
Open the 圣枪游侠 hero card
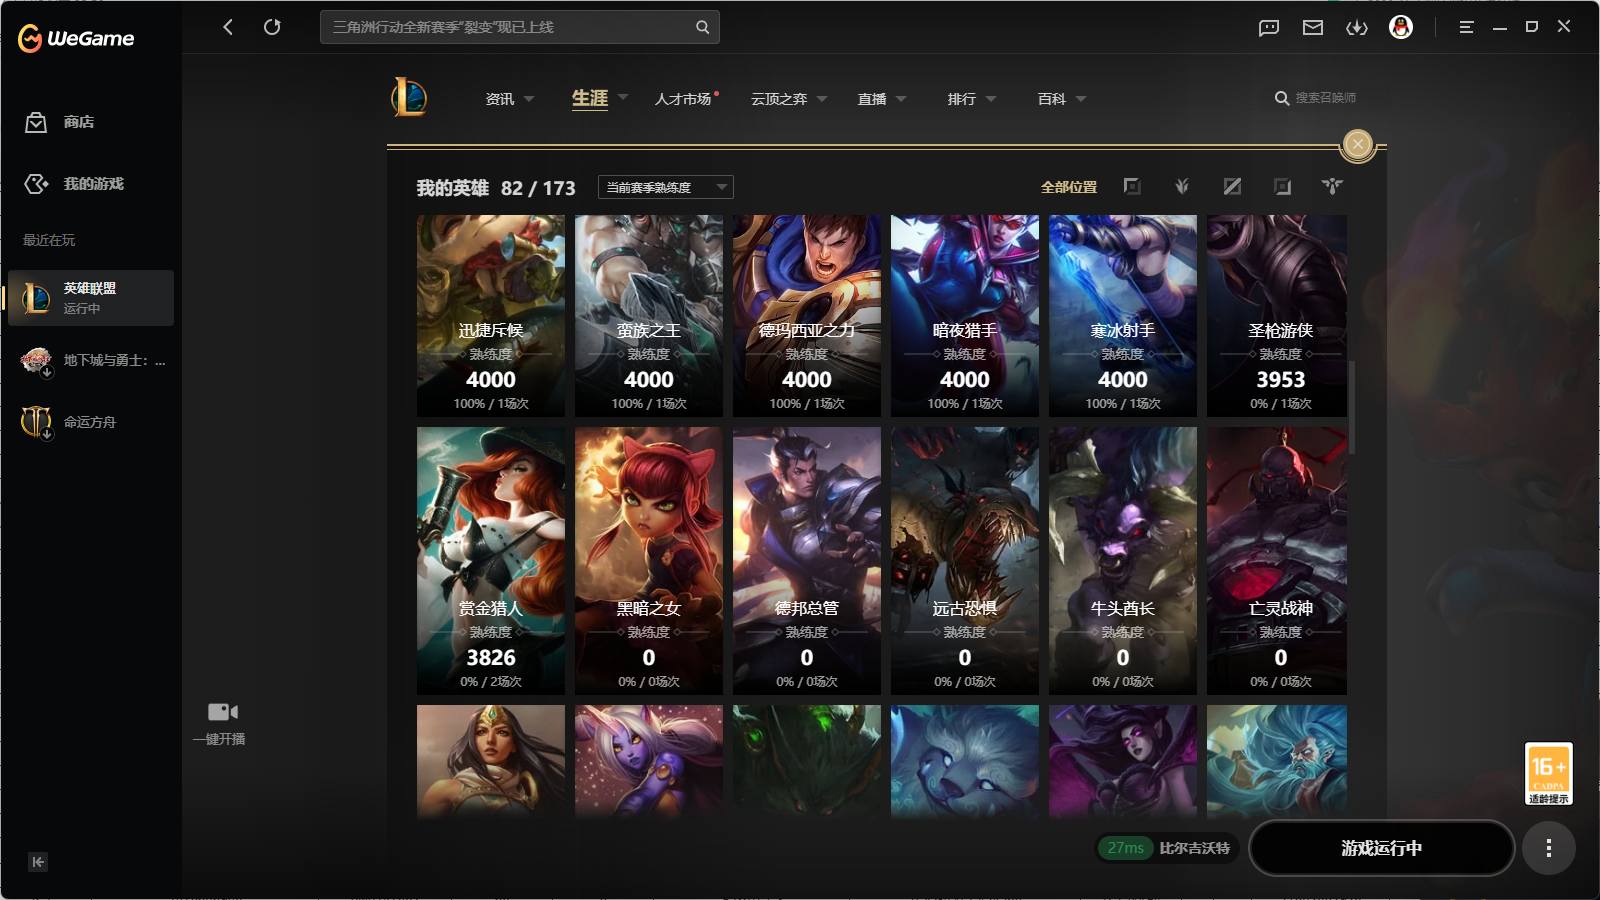1277,316
